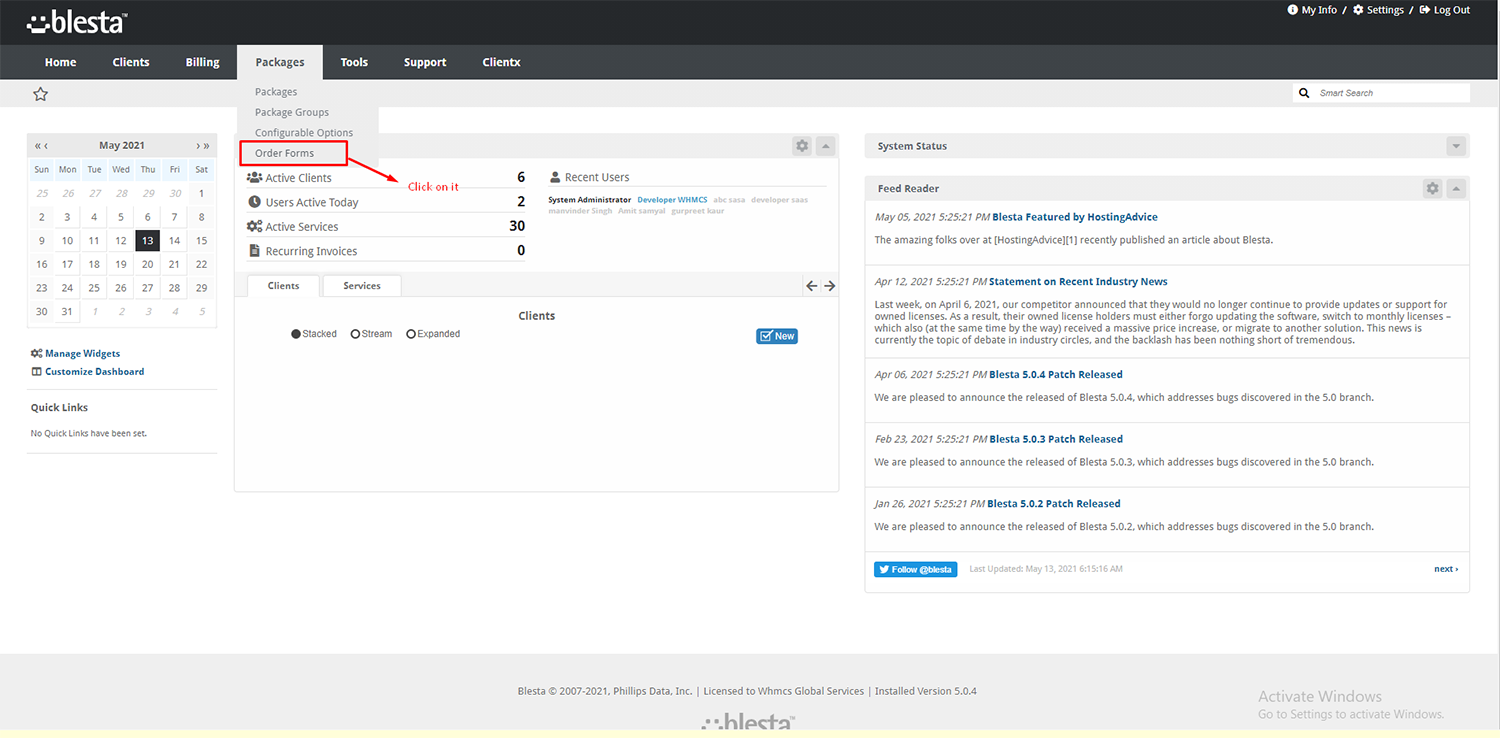Click Follow @blesta Twitter button
1500x738 pixels.
(915, 569)
